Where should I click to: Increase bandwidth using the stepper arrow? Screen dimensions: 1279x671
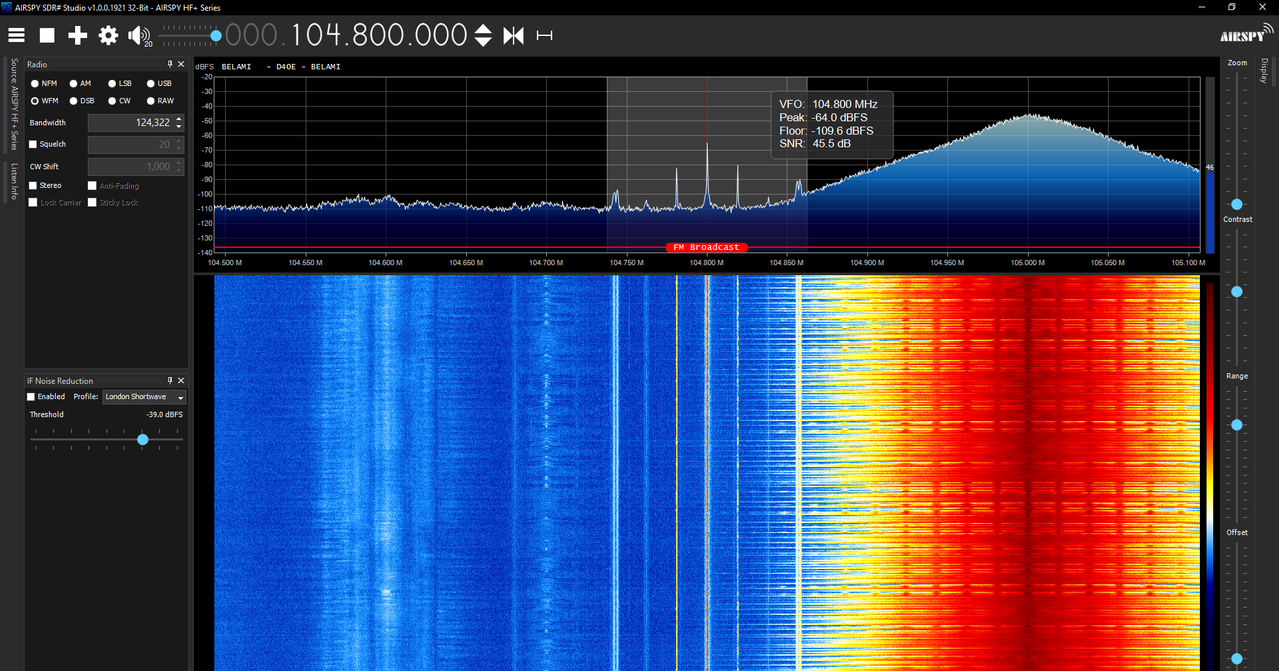point(179,119)
